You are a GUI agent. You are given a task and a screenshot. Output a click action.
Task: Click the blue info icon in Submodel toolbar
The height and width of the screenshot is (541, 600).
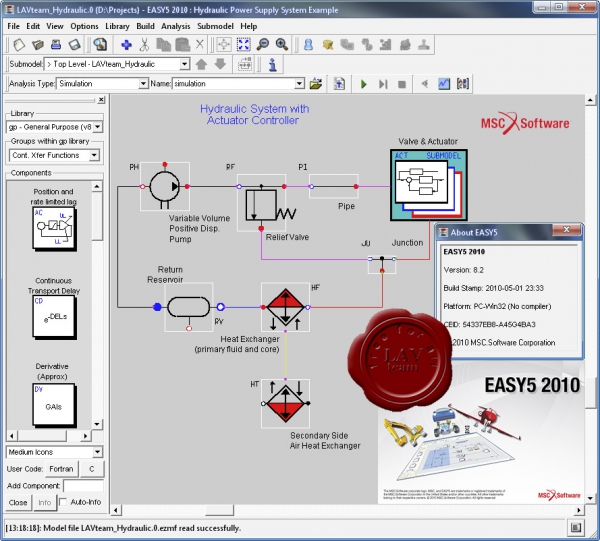(x=272, y=64)
